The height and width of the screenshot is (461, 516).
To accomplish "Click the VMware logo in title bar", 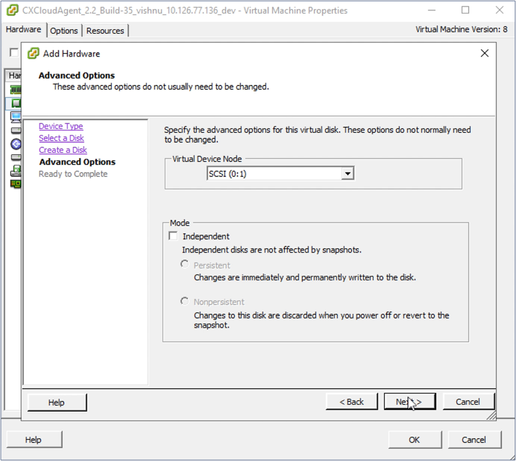I will tap(12, 10).
